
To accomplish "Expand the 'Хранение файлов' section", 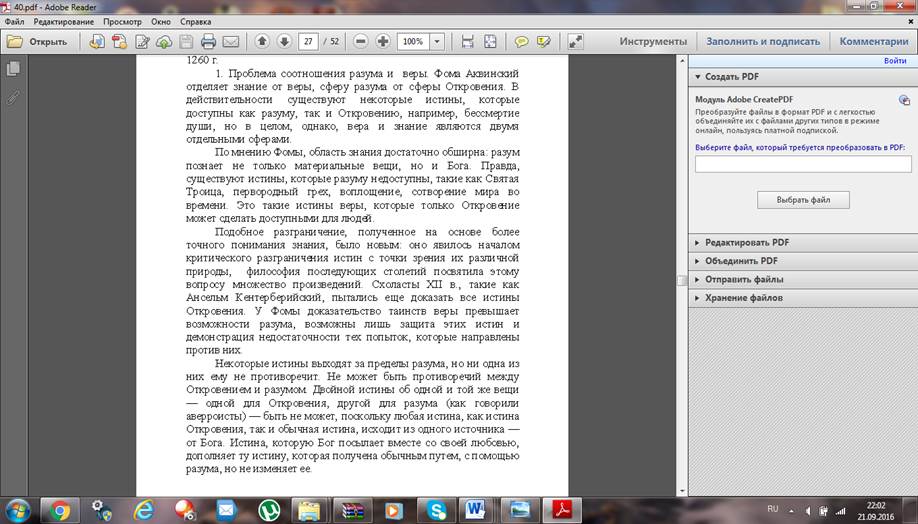I will [743, 298].
